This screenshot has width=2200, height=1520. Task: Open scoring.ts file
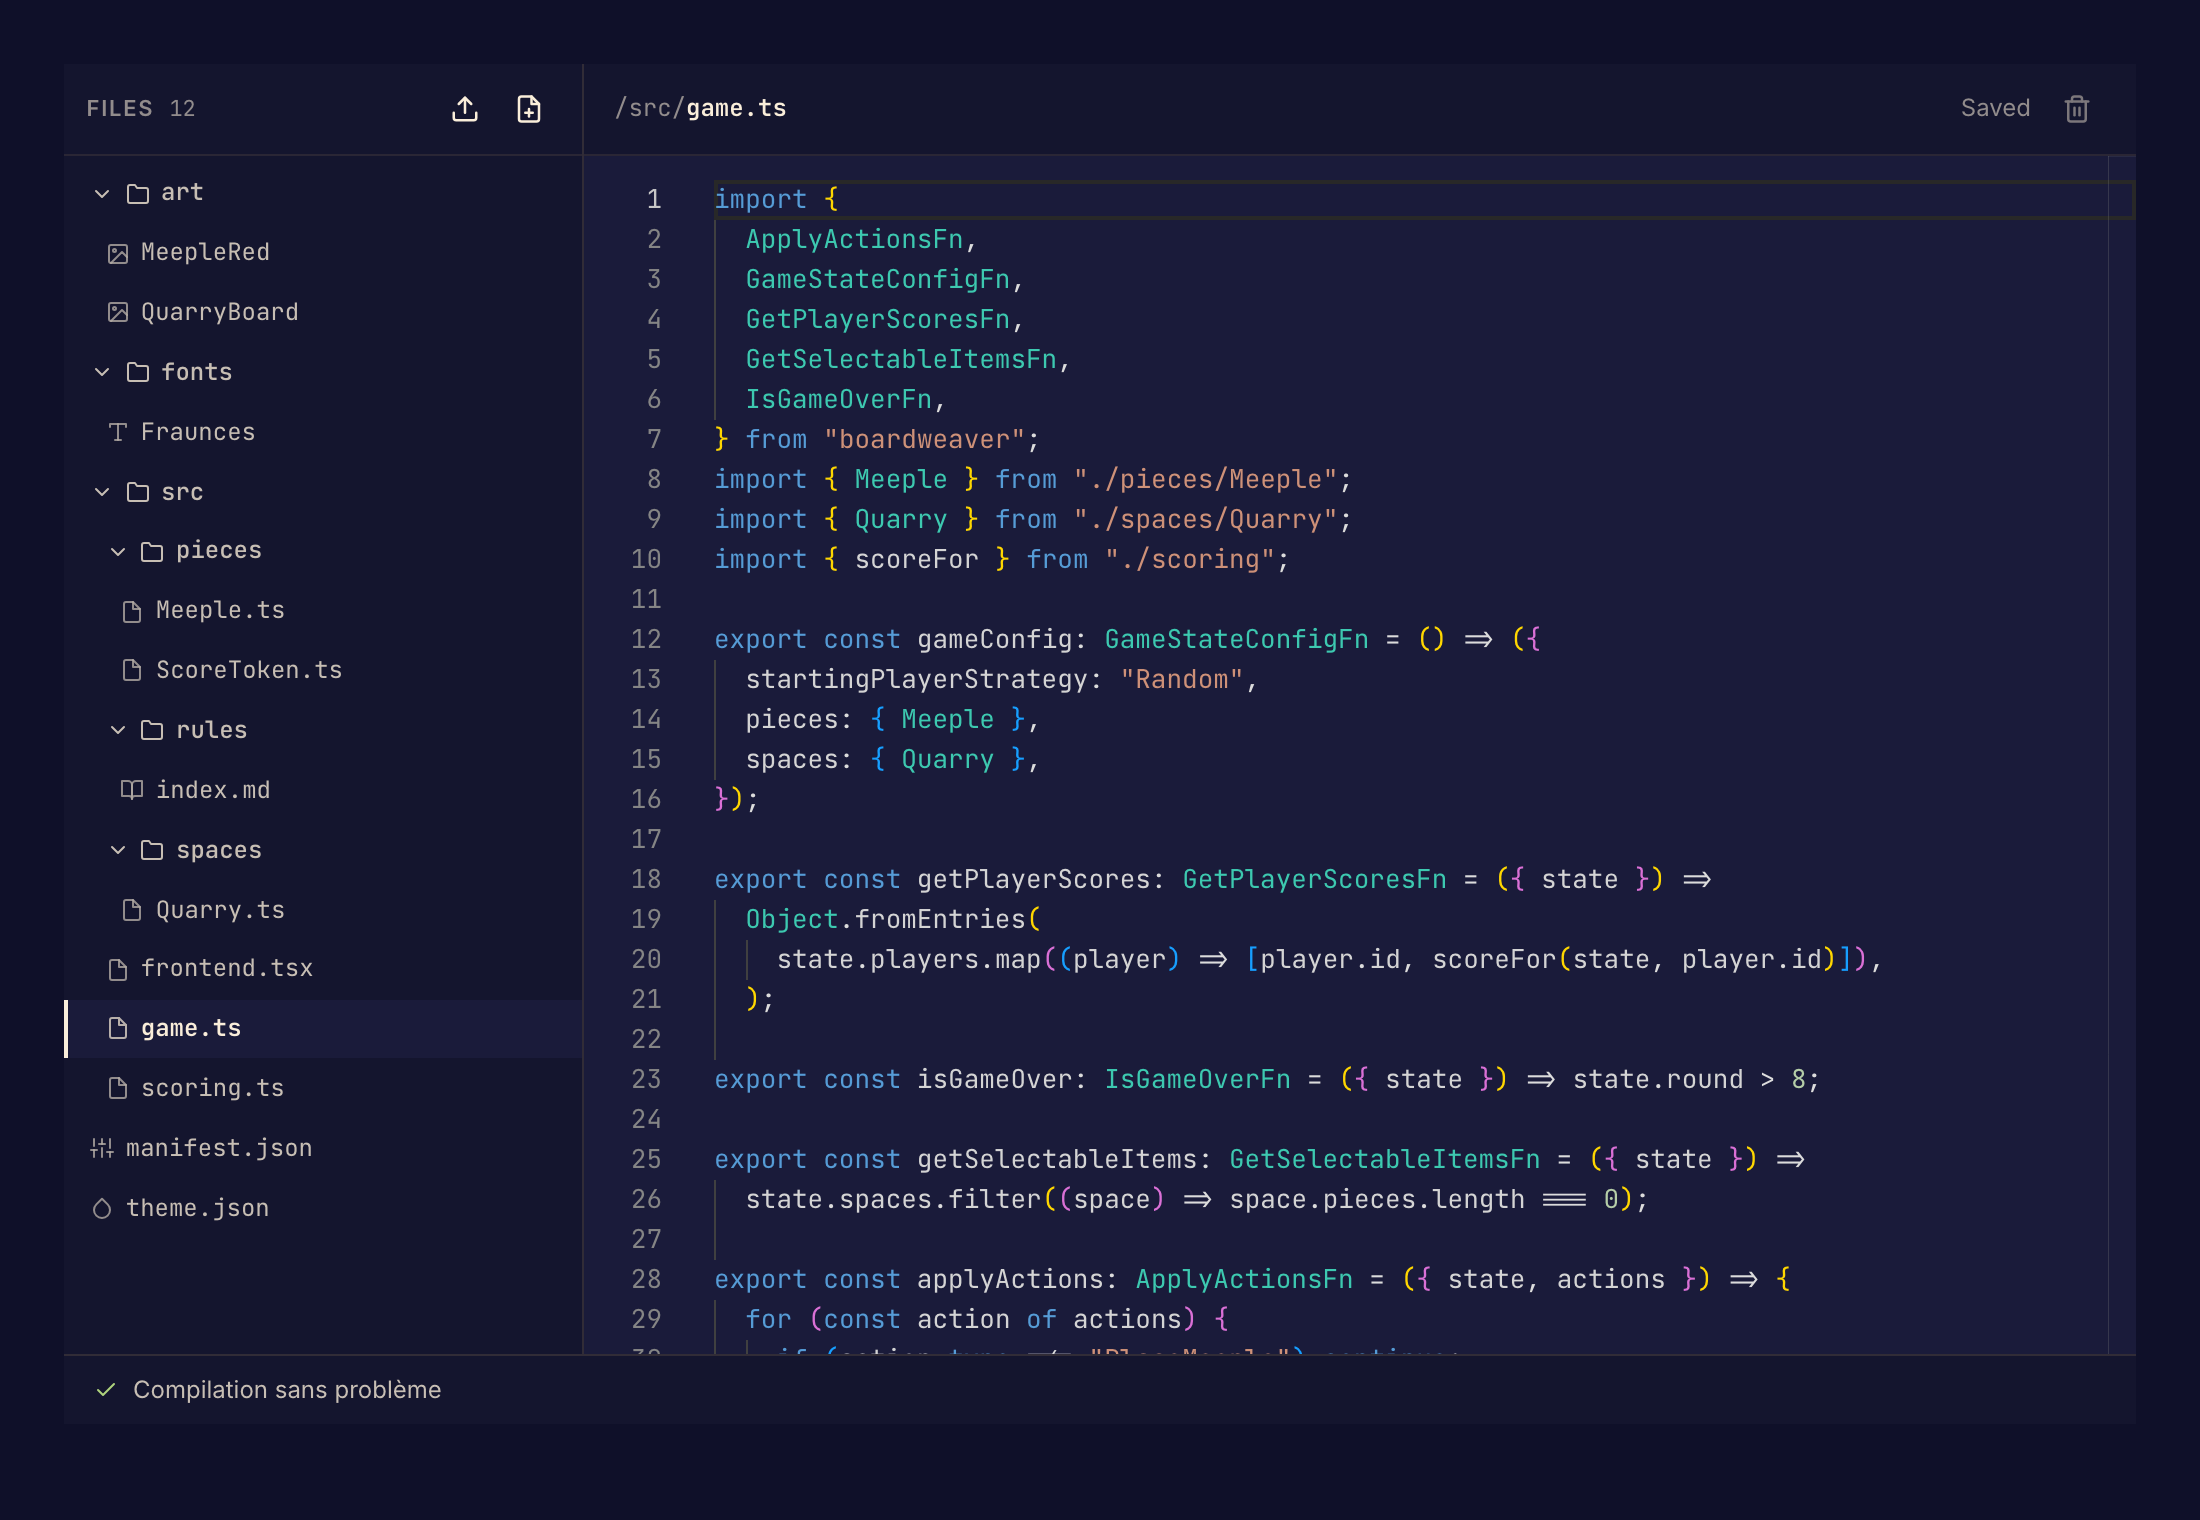pos(324,1088)
